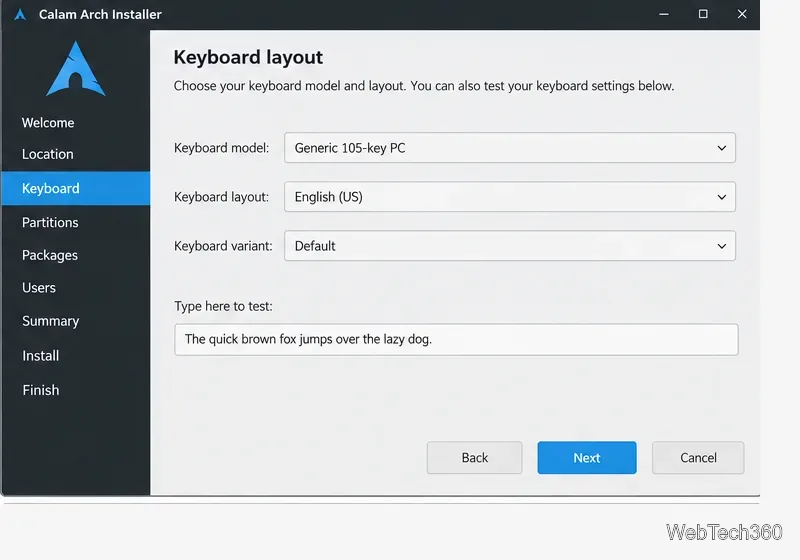
Task: Click the Arch logo in the title bar
Action: click(x=20, y=14)
